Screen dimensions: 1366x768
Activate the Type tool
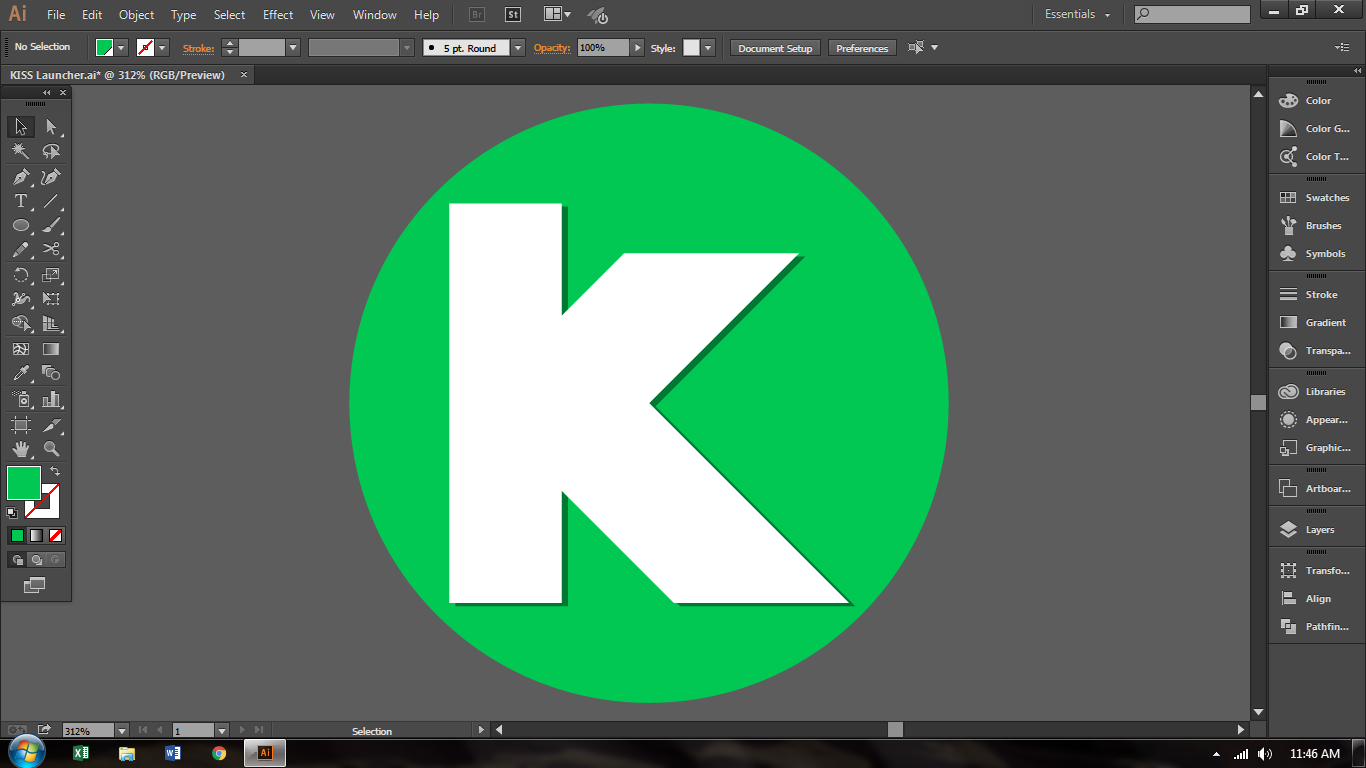pyautogui.click(x=20, y=201)
